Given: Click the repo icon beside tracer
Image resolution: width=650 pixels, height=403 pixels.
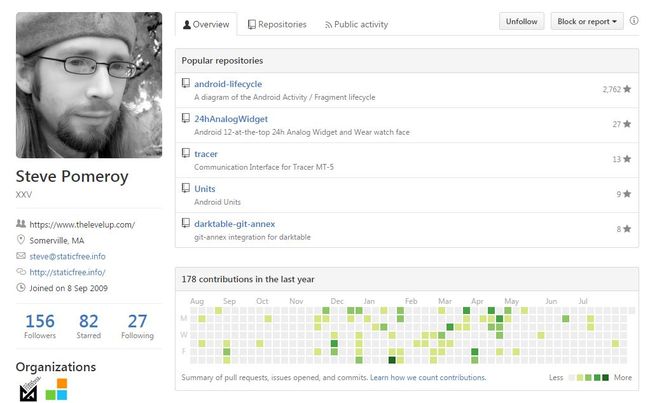Looking at the screenshot, I should [186, 153].
